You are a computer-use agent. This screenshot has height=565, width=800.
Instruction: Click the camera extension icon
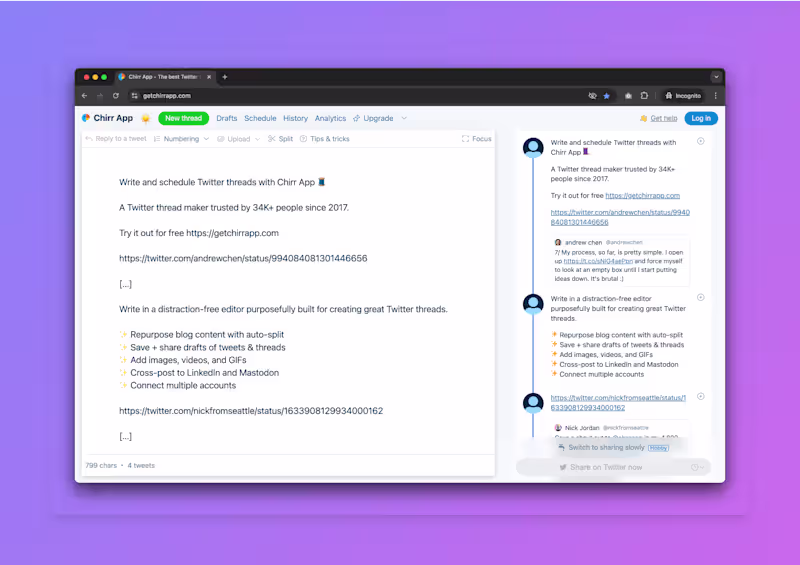[x=628, y=95]
